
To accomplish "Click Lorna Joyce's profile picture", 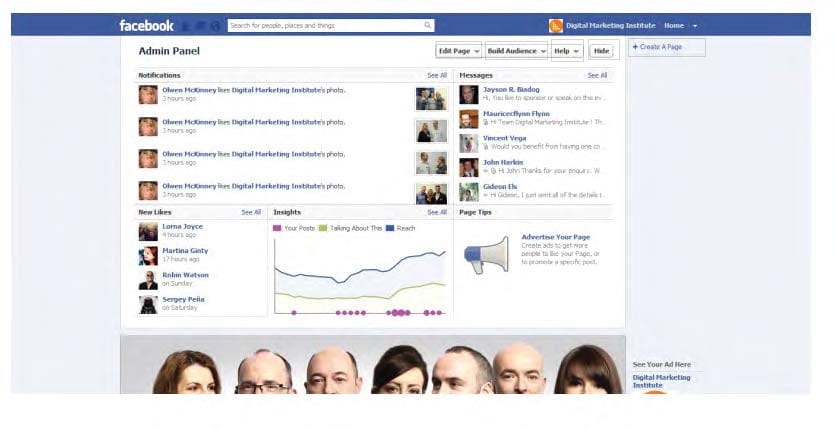I will (148, 232).
